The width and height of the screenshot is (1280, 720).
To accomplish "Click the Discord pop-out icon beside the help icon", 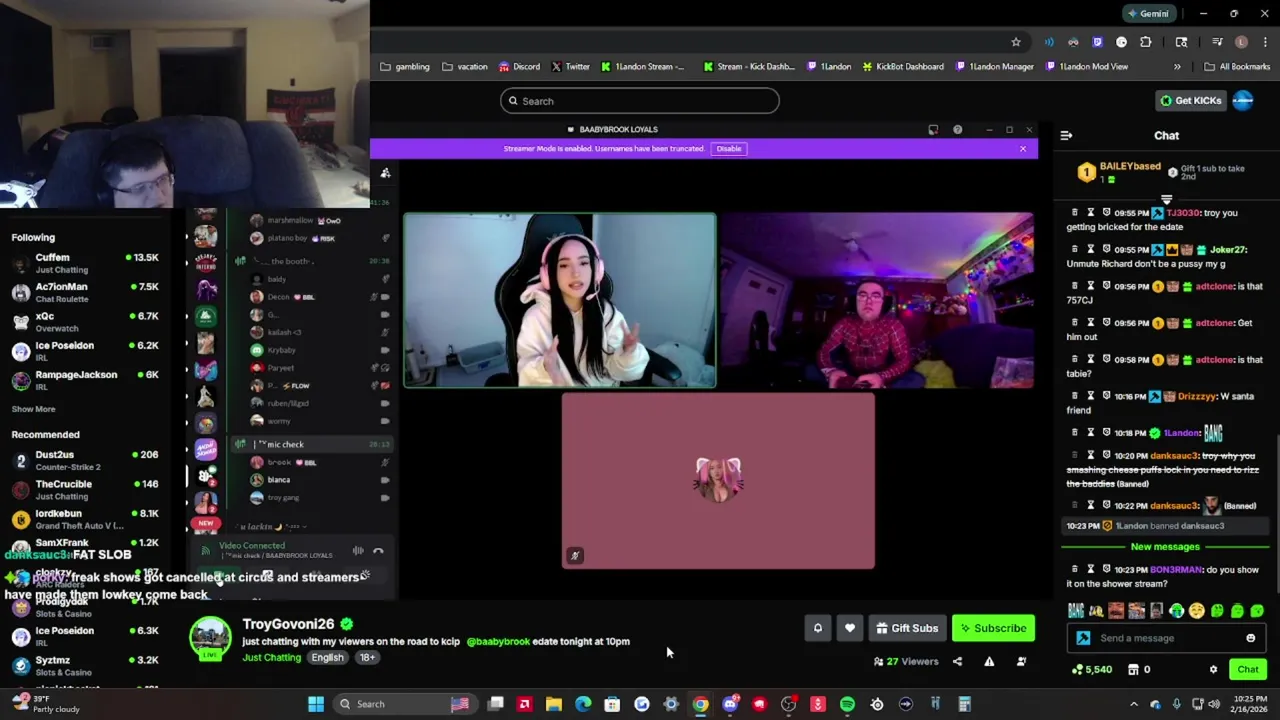I will click(x=933, y=129).
